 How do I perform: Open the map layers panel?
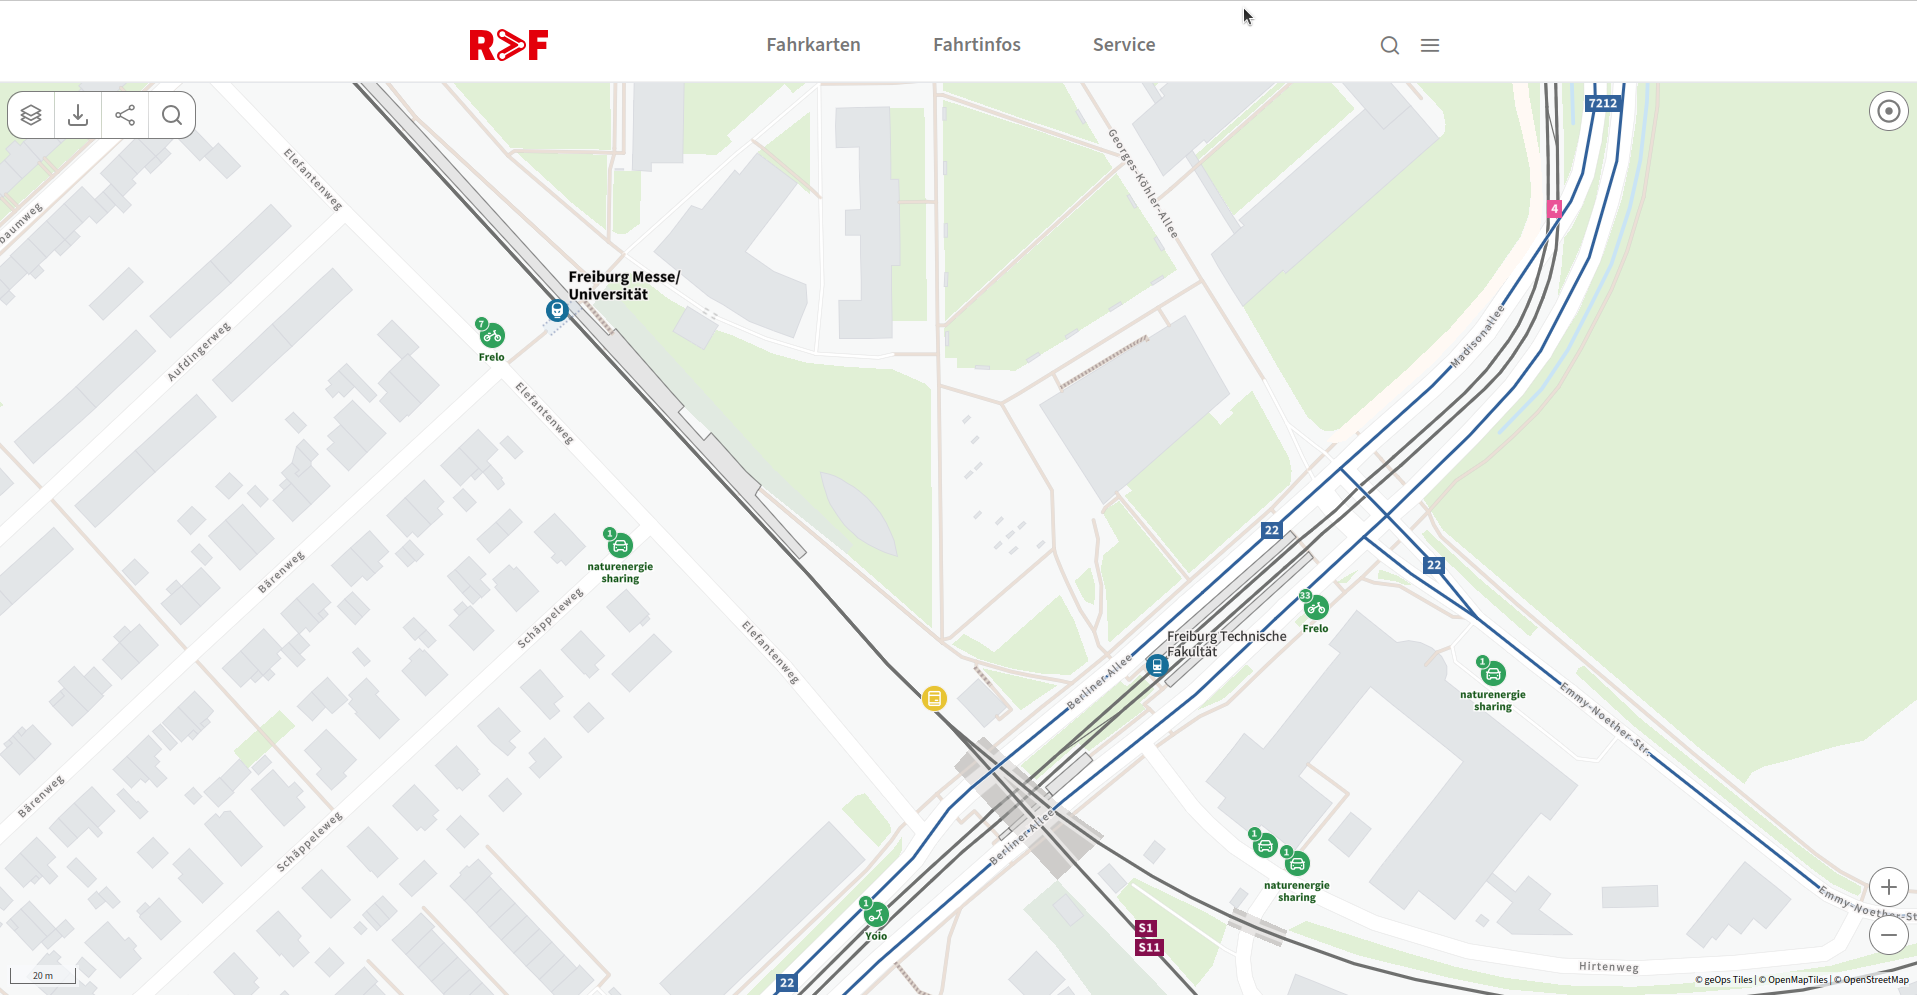click(x=31, y=115)
